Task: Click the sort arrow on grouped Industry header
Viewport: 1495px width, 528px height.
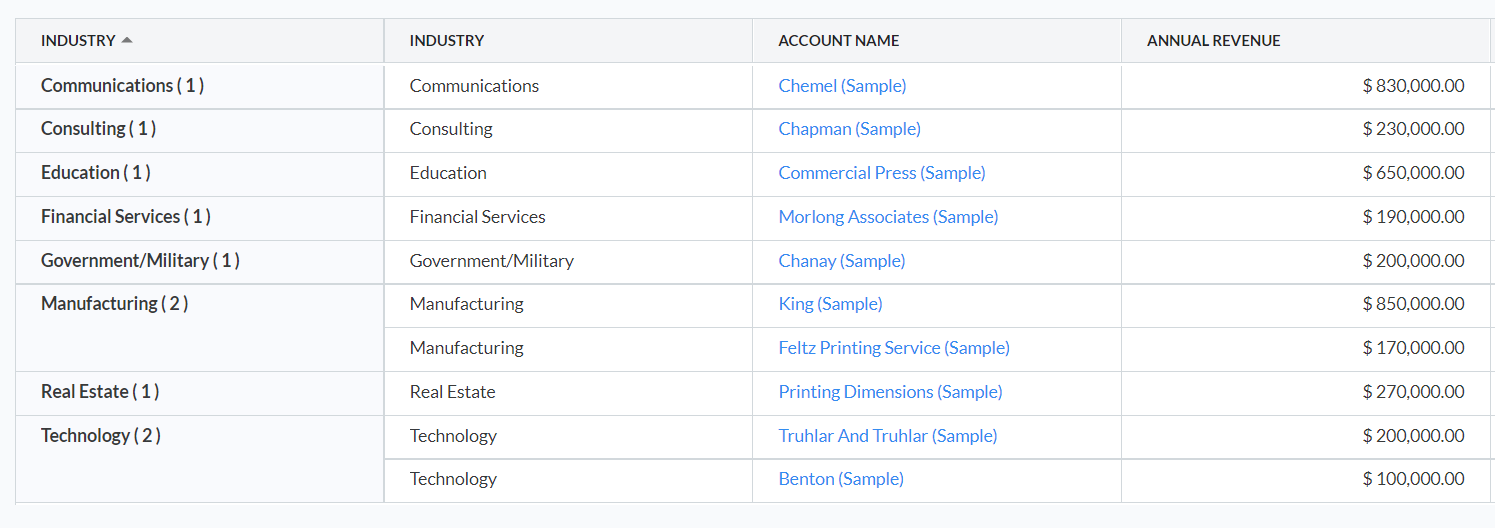Action: coord(127,41)
